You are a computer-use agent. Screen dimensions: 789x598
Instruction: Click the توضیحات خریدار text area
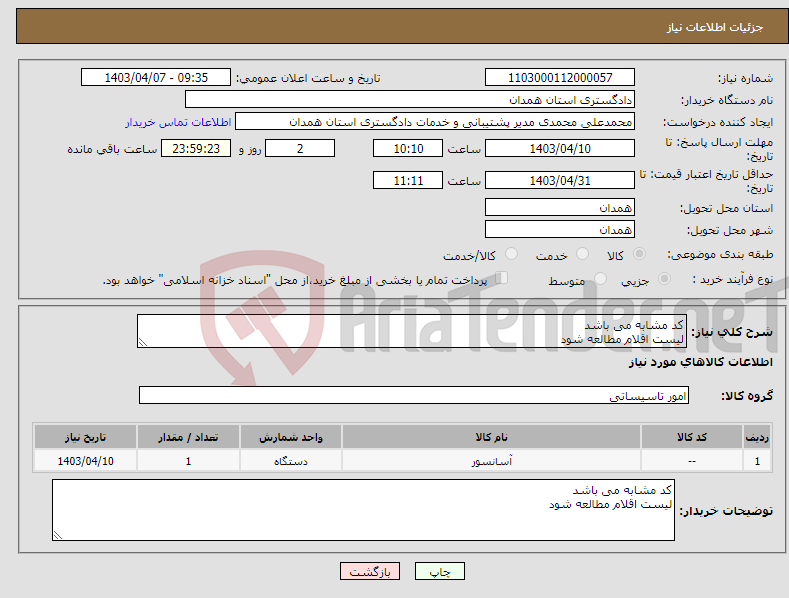click(x=363, y=510)
